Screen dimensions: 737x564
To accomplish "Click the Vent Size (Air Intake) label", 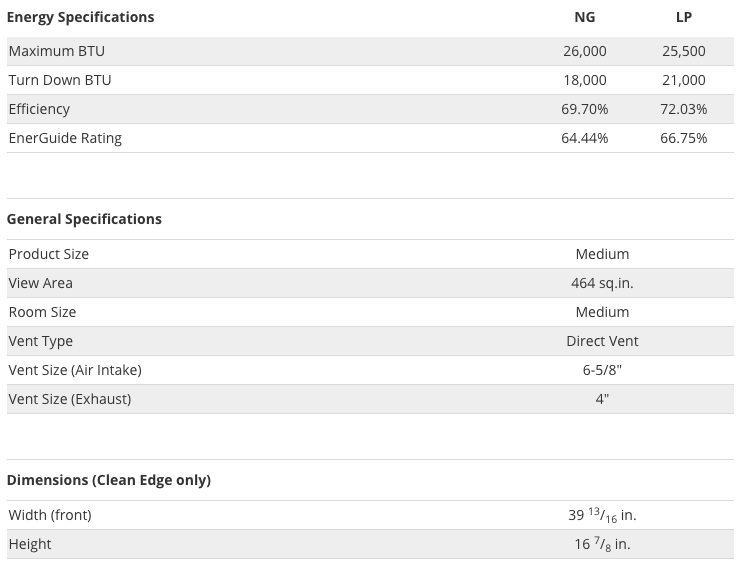I will 75,370.
